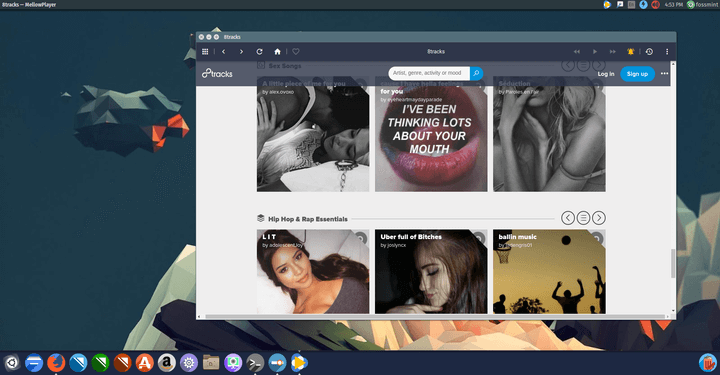Open the orange software center dock icon
The height and width of the screenshot is (375, 720).
pos(144,363)
